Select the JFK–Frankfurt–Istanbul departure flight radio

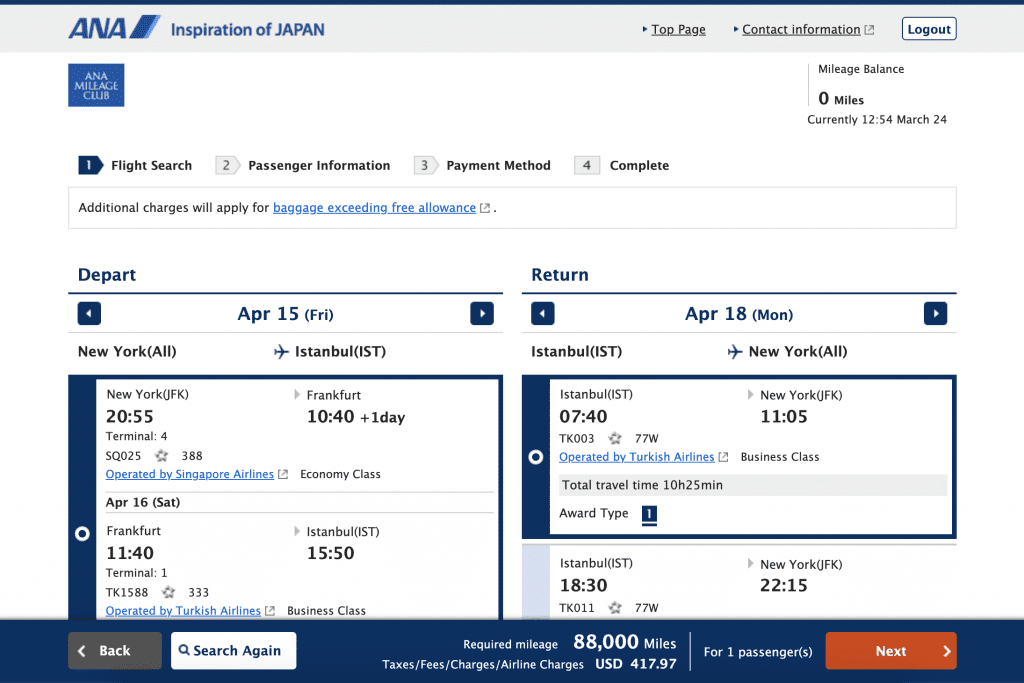click(x=82, y=533)
